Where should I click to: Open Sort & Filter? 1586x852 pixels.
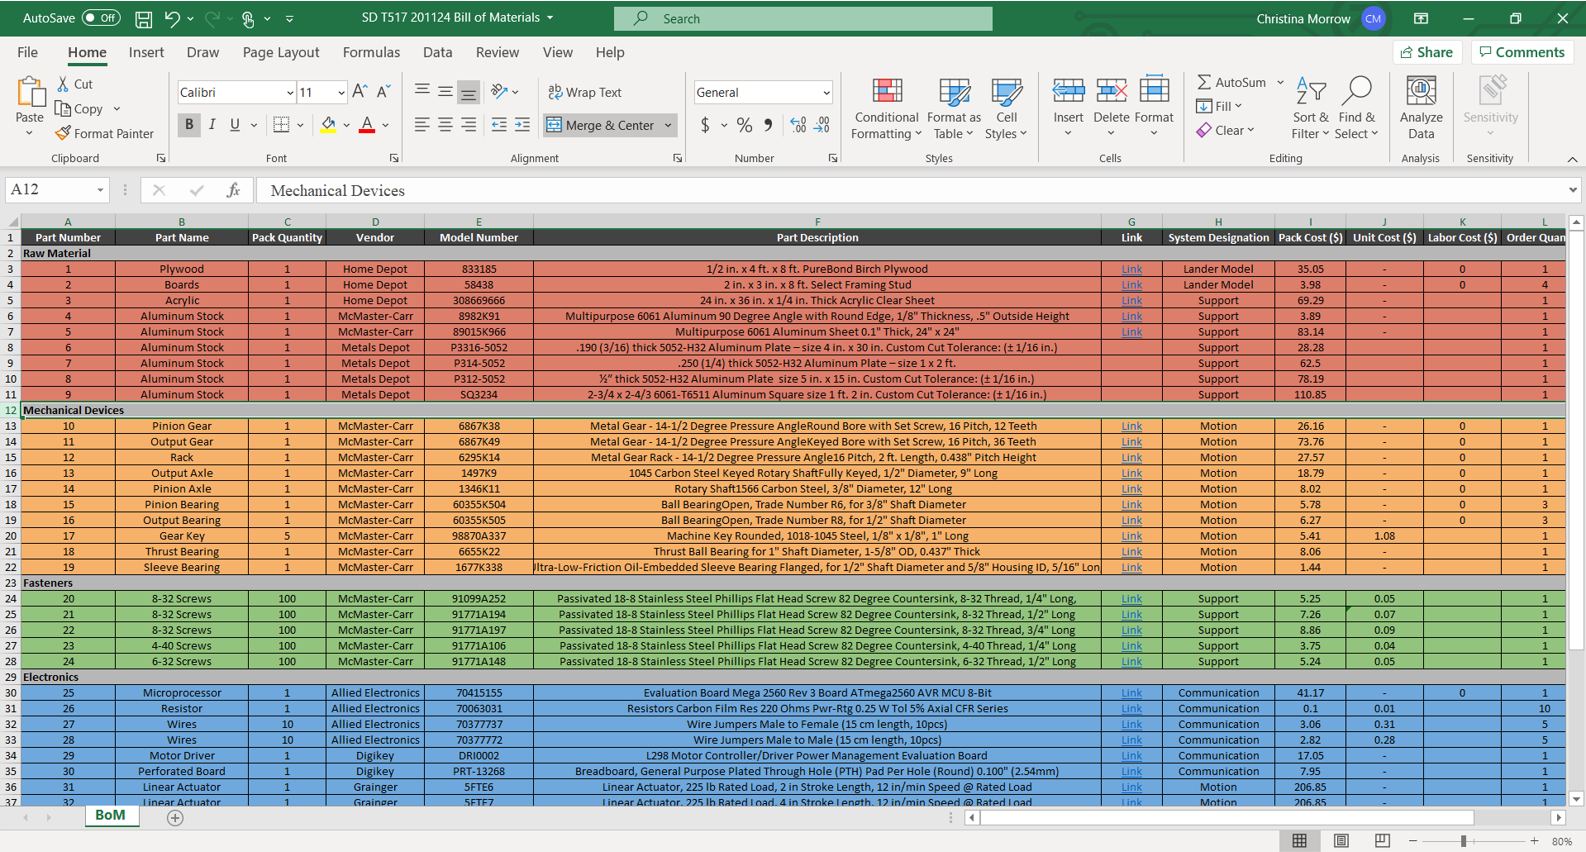coord(1310,109)
